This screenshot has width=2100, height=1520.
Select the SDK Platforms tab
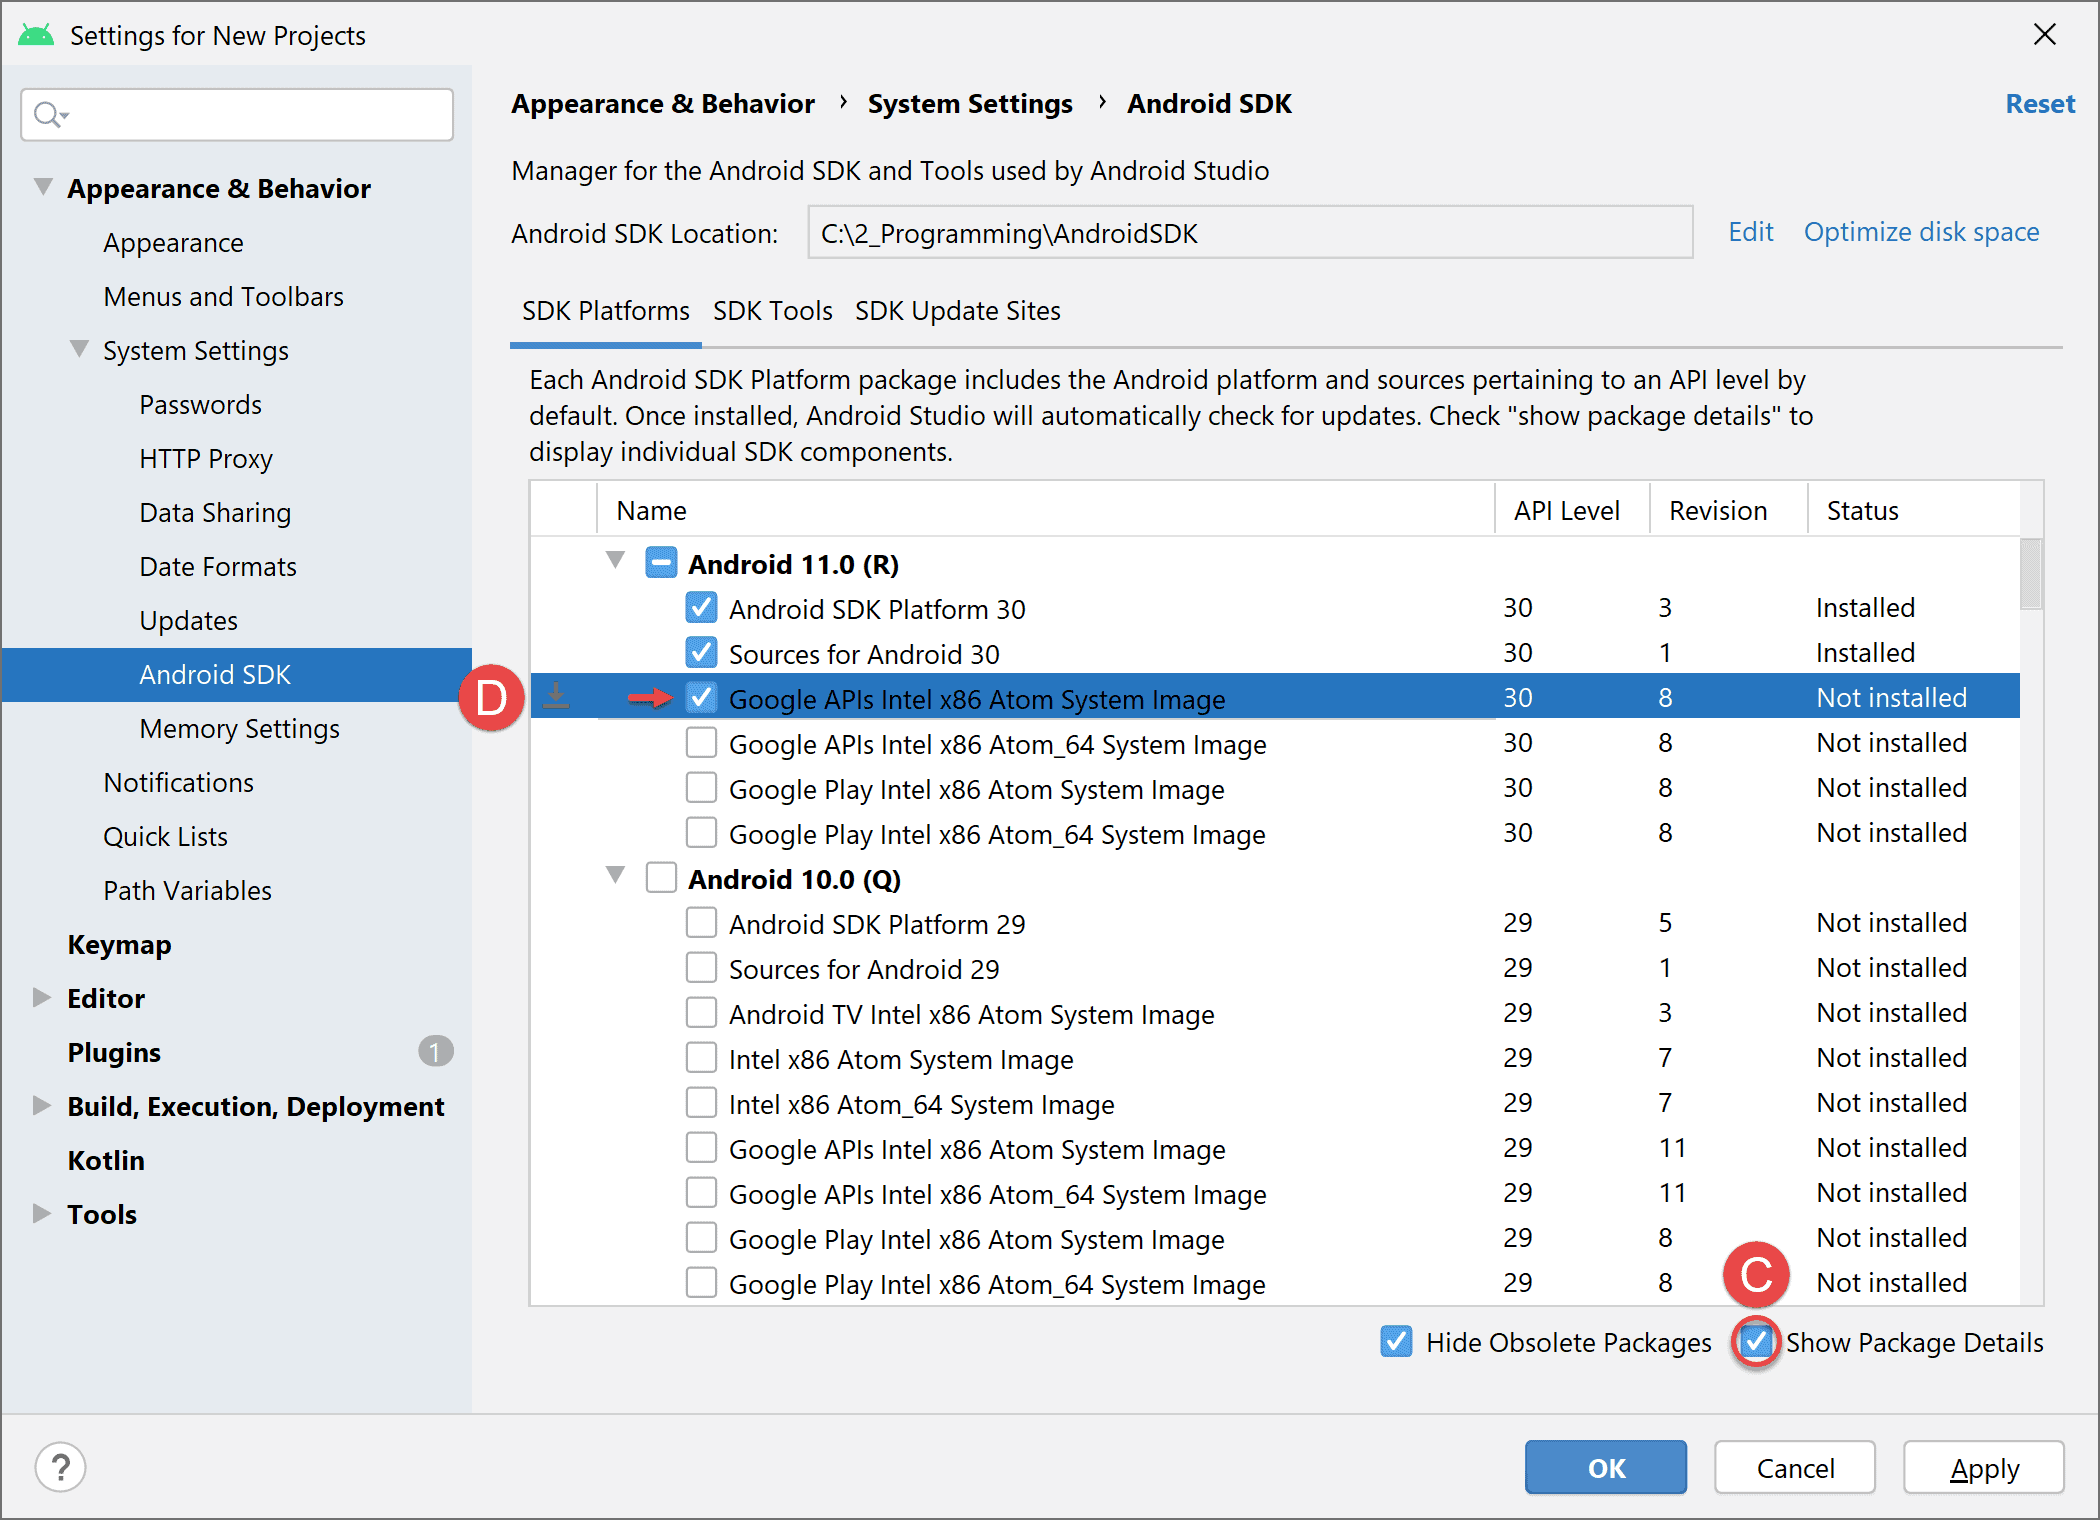[605, 311]
